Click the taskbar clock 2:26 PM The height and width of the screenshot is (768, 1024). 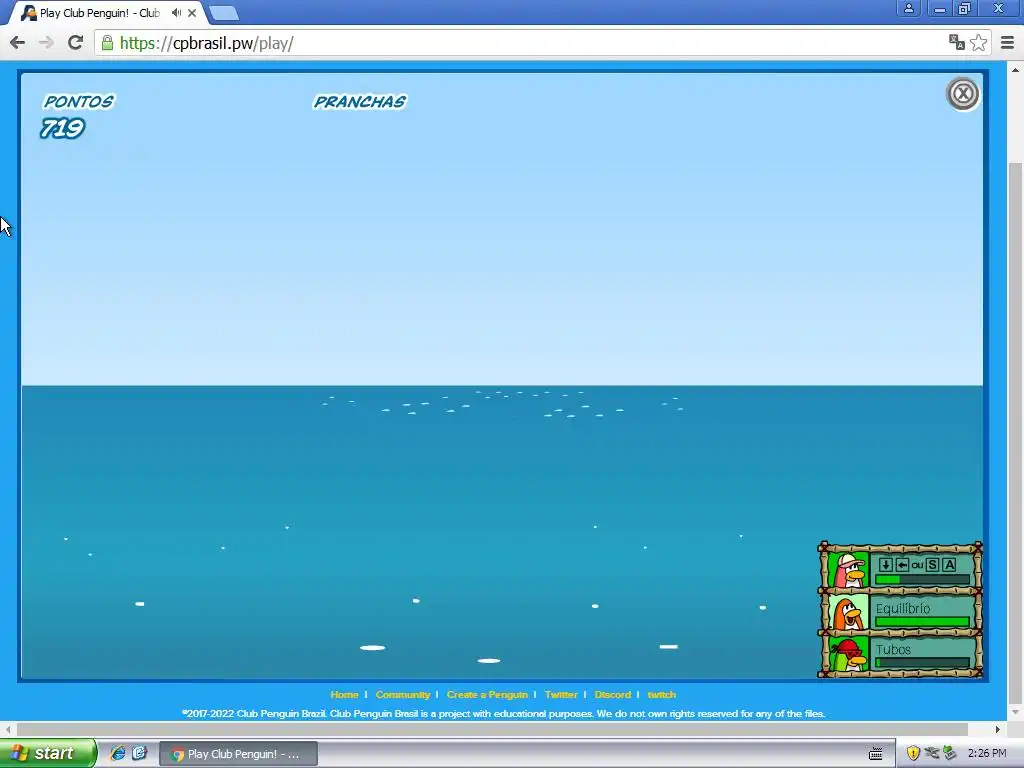pos(987,754)
